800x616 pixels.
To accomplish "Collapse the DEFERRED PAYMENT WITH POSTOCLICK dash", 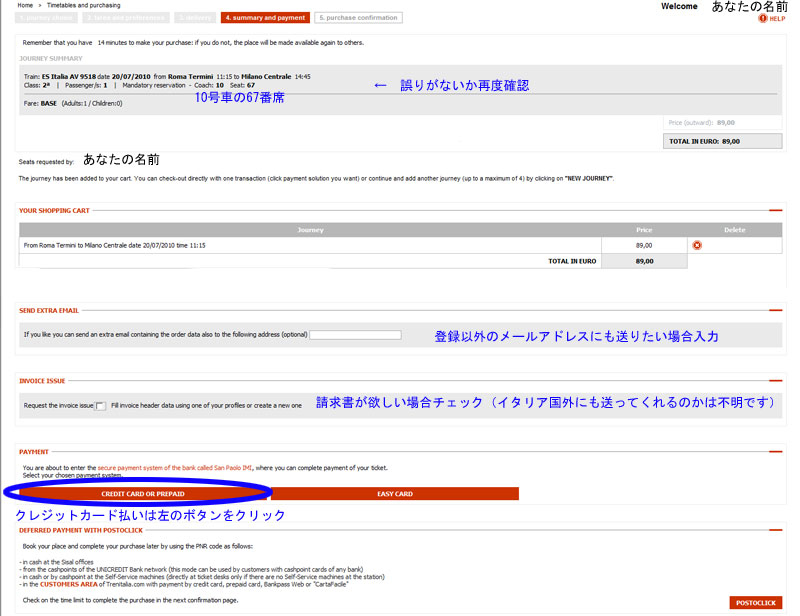I will tap(776, 530).
